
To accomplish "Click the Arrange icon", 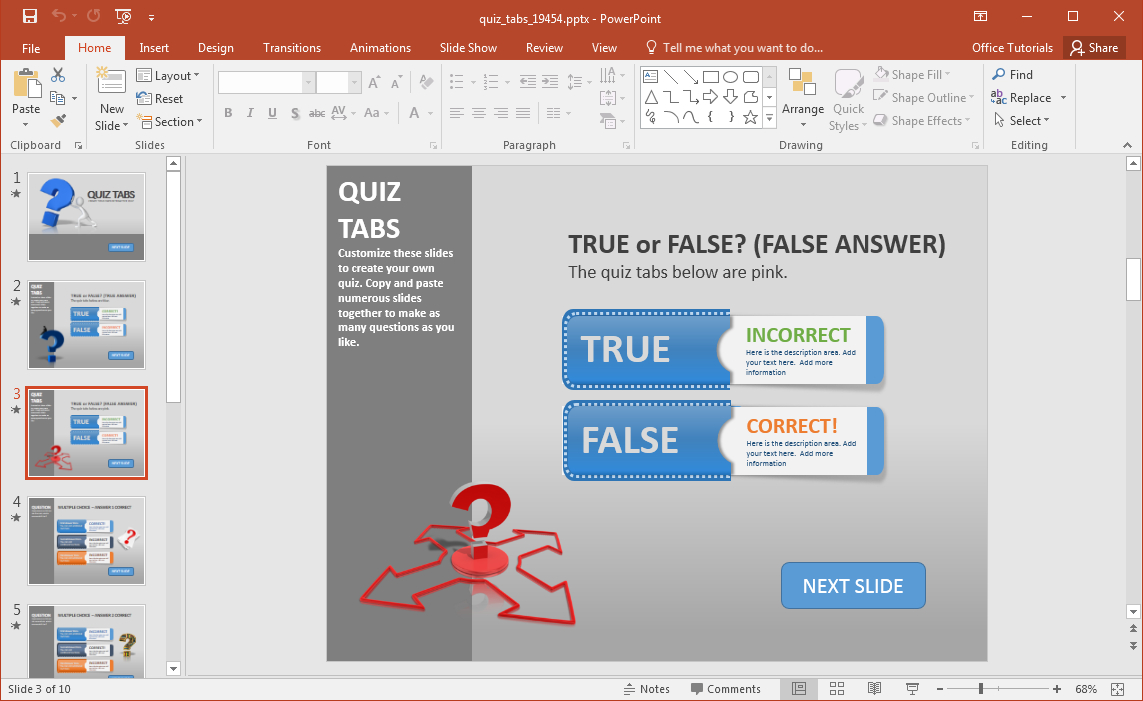I will click(x=803, y=83).
